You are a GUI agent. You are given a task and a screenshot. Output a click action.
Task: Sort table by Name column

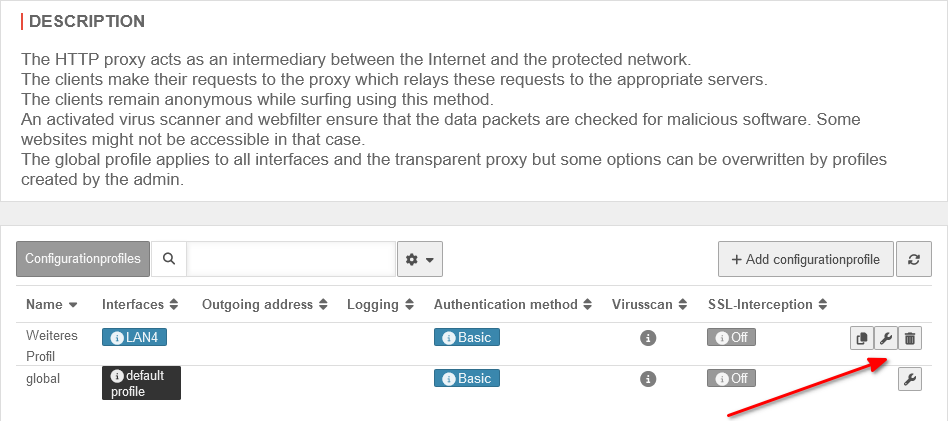(52, 304)
